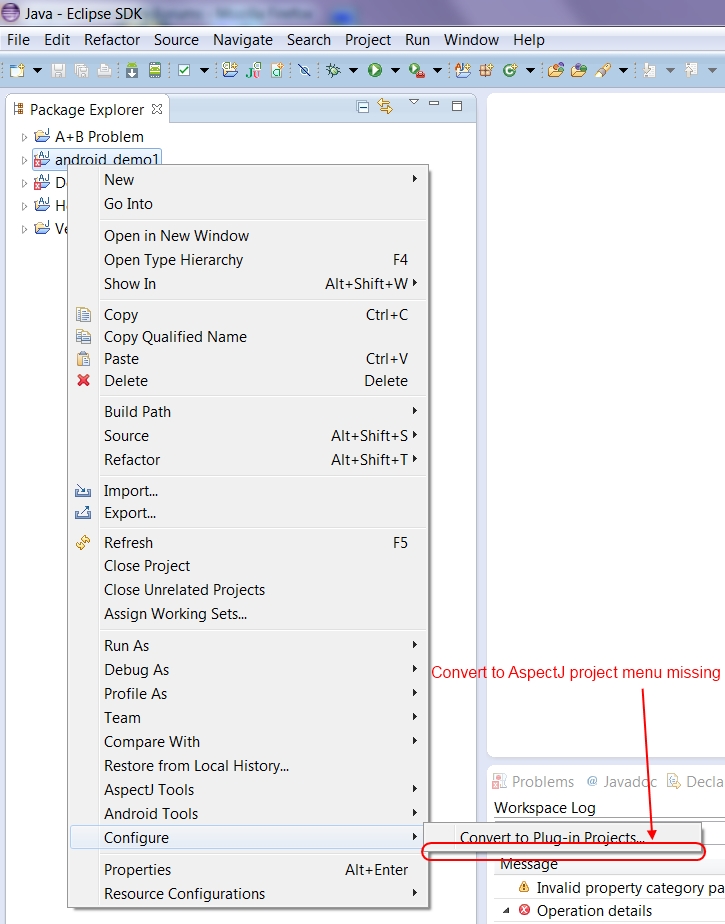725x924 pixels.
Task: Select Close Project entry
Action: pos(248,566)
